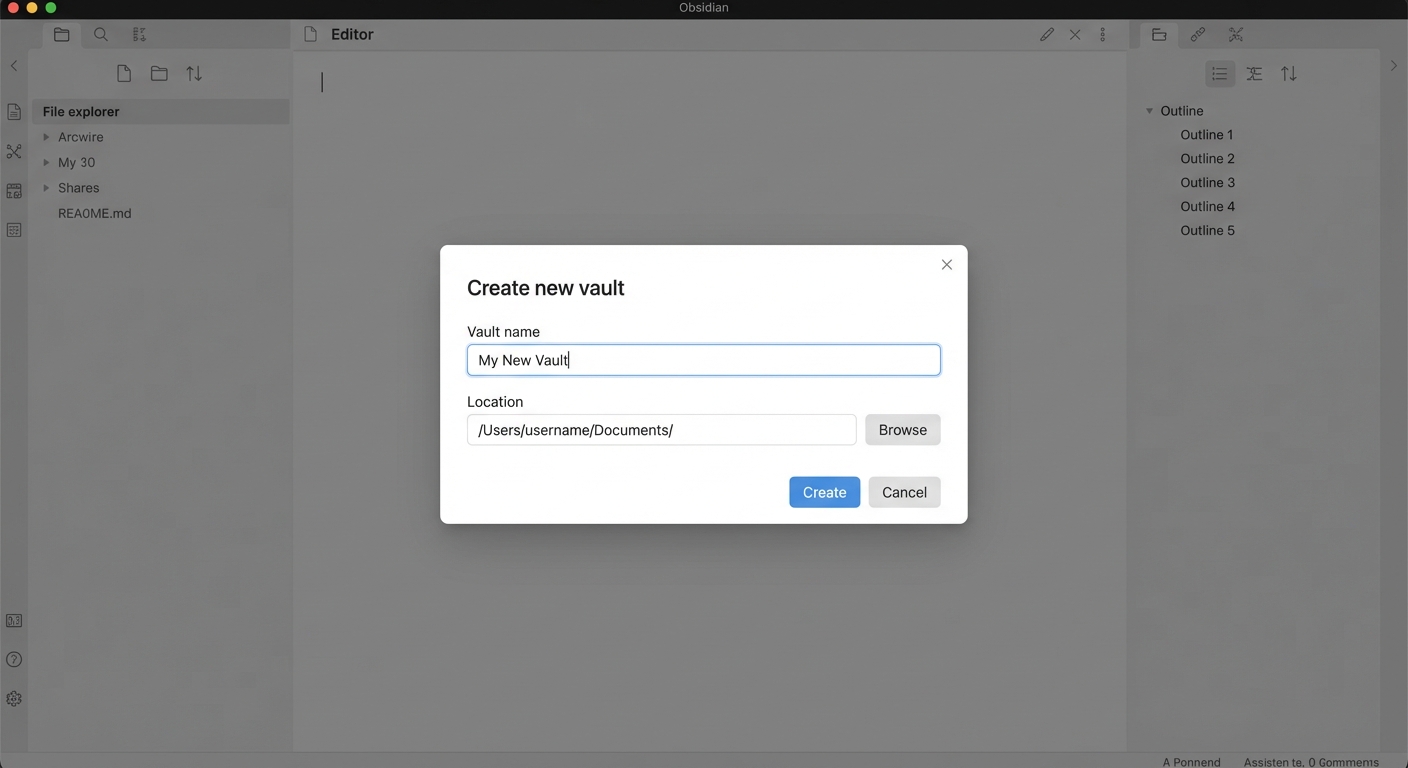
Task: Open the Help icon at the bottom left
Action: (x=14, y=659)
